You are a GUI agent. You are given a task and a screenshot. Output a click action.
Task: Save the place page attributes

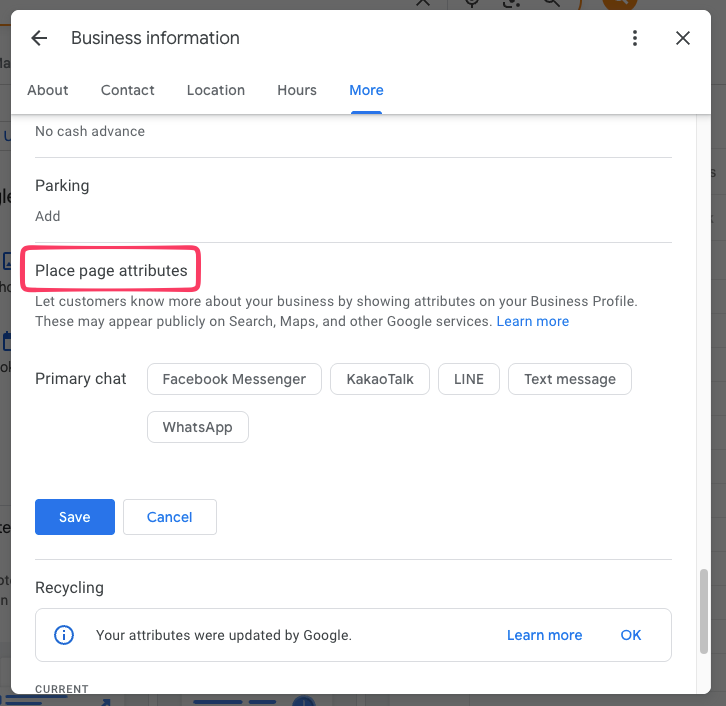tap(75, 517)
